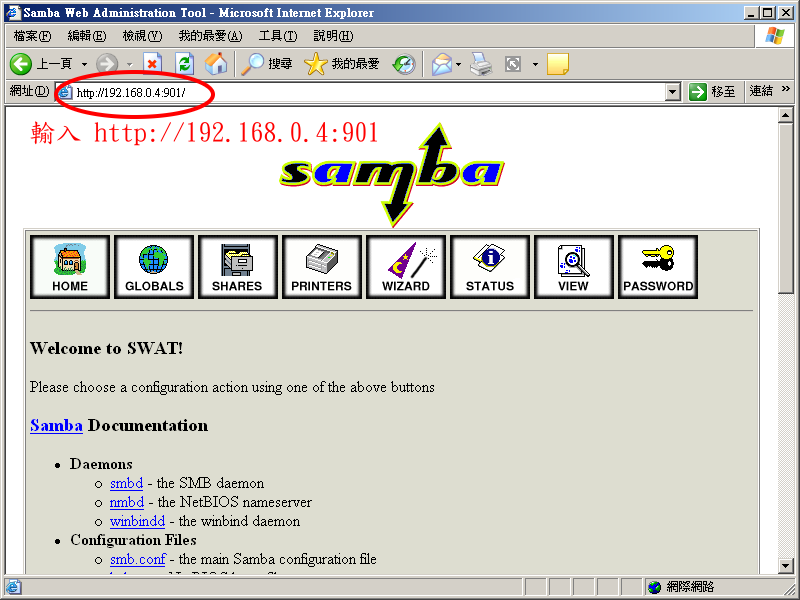The width and height of the screenshot is (800, 600).
Task: Click the browser Refresh toolbar icon
Action: (184, 64)
